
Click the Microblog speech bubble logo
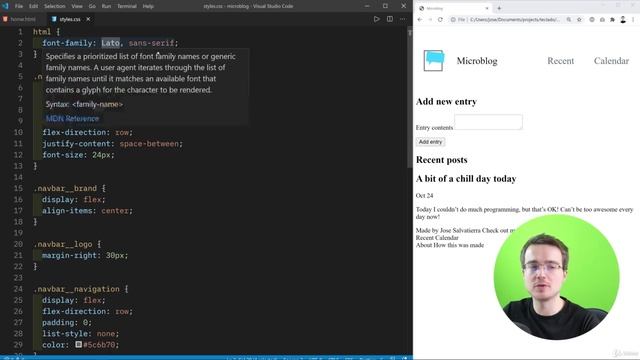pyautogui.click(x=433, y=60)
